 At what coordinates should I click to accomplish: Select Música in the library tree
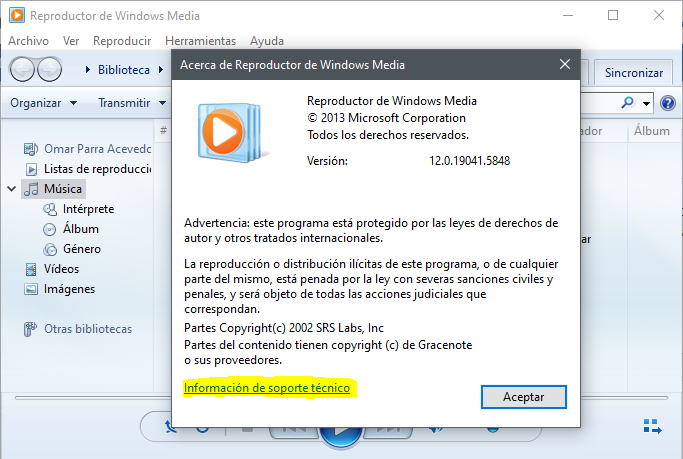pos(53,189)
